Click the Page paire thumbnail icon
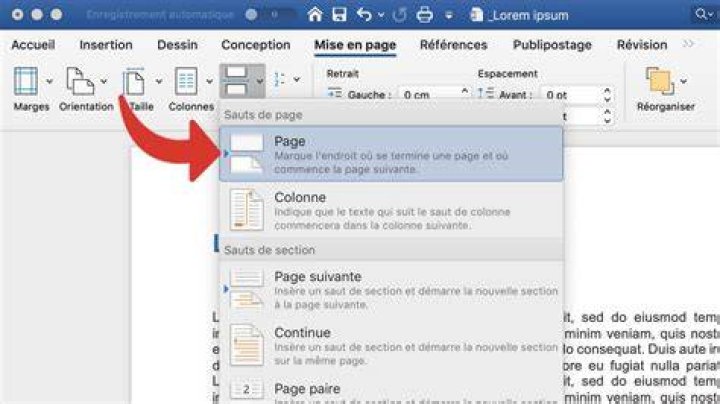720x404 pixels. click(247, 391)
